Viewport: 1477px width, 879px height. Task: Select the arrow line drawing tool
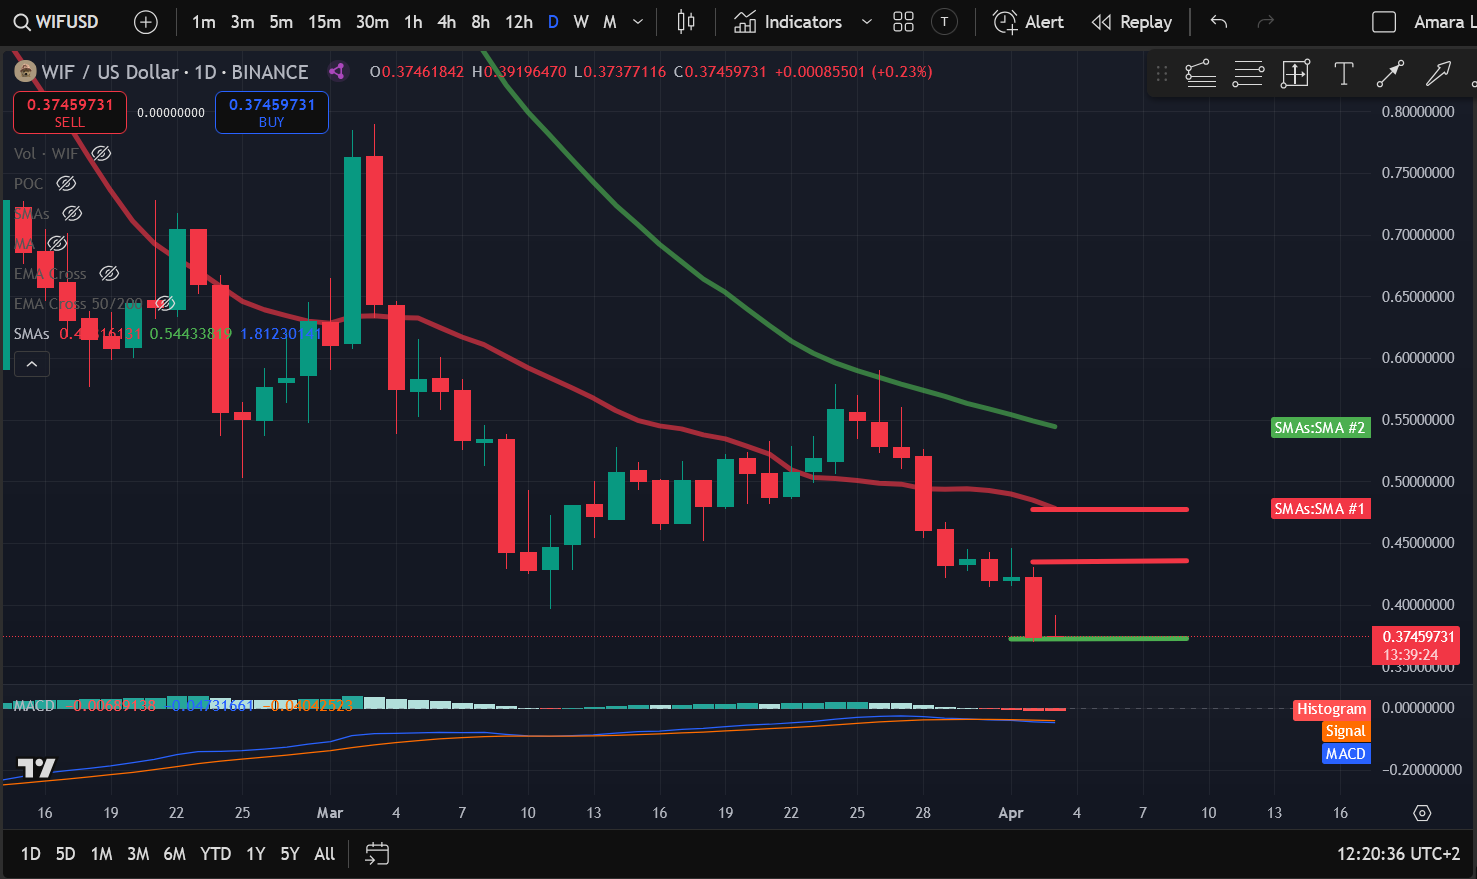pos(1390,73)
